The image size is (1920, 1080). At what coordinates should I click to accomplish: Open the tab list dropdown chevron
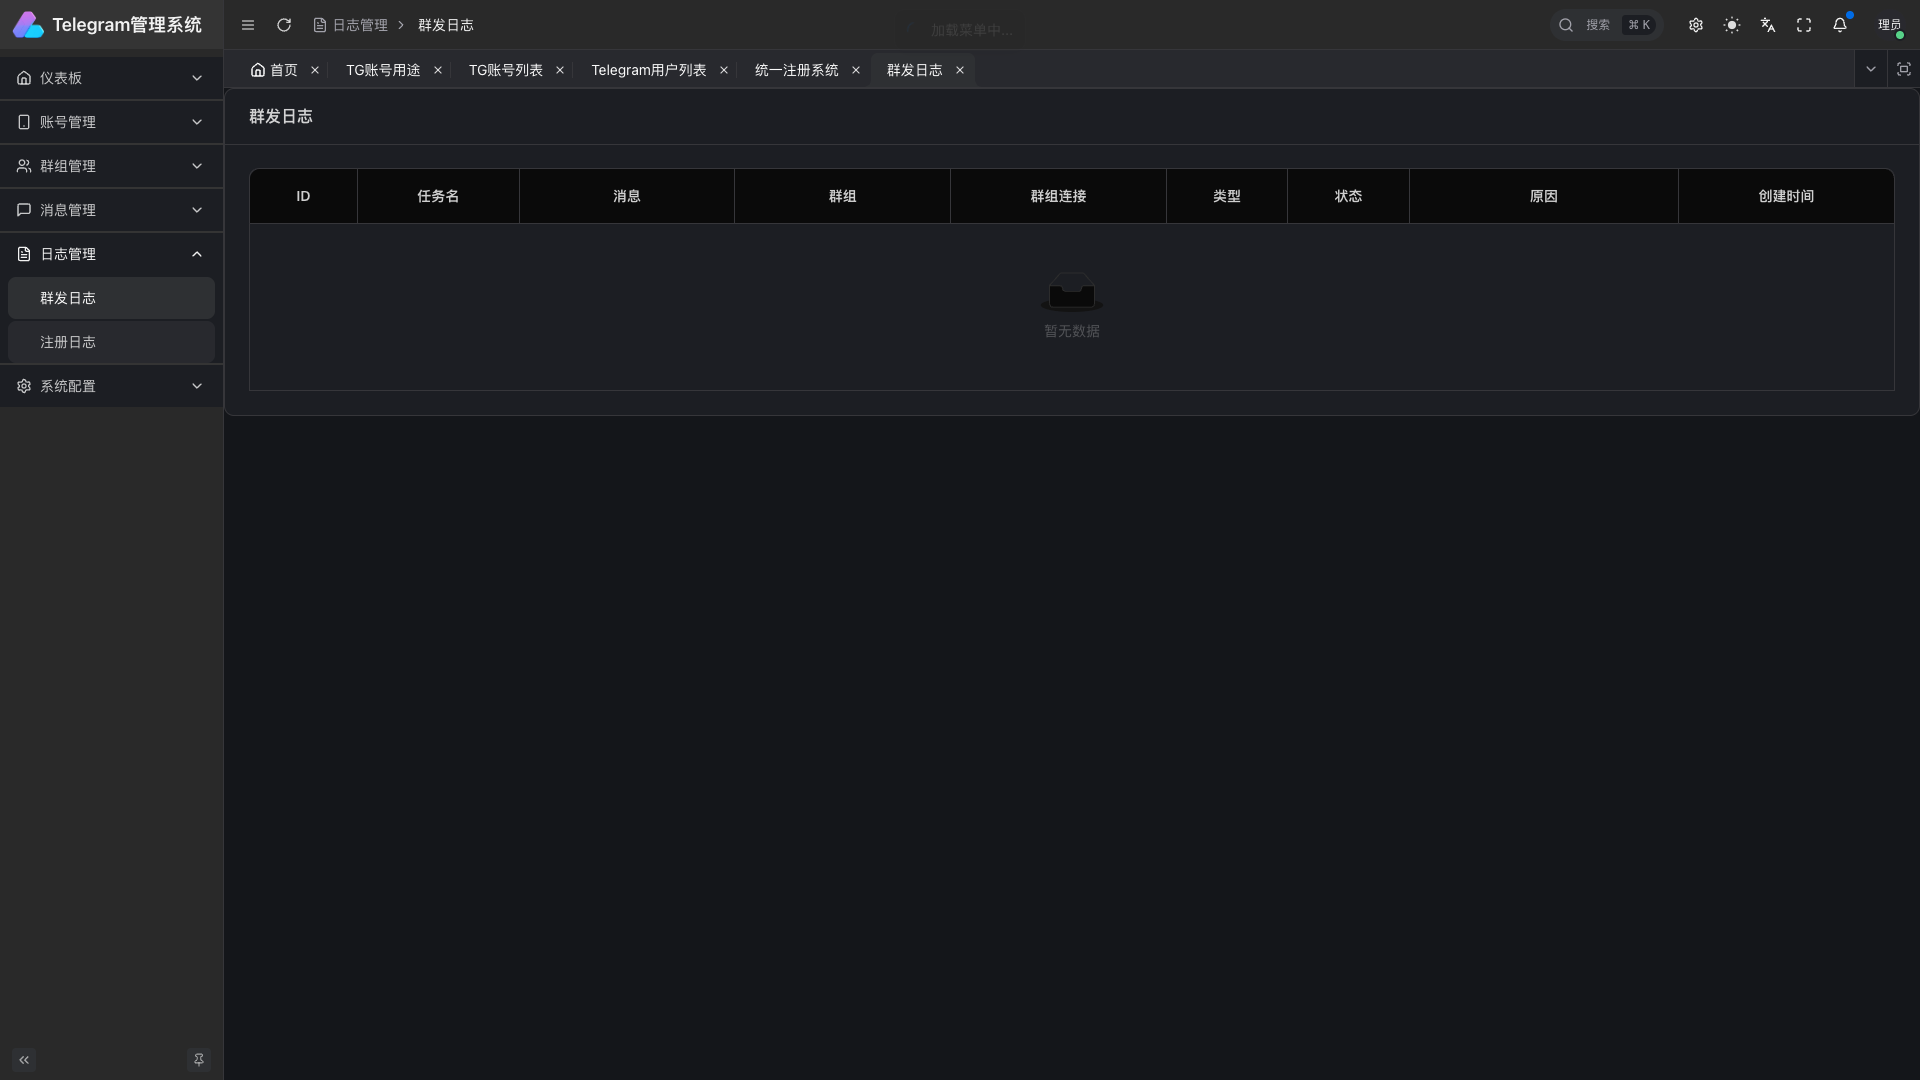[1871, 69]
